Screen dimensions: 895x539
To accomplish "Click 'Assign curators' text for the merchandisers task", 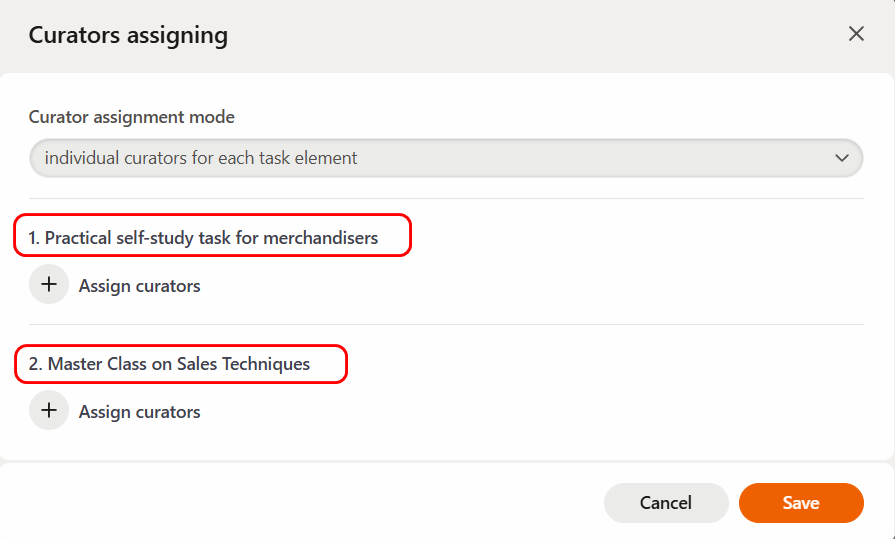I will coord(139,286).
